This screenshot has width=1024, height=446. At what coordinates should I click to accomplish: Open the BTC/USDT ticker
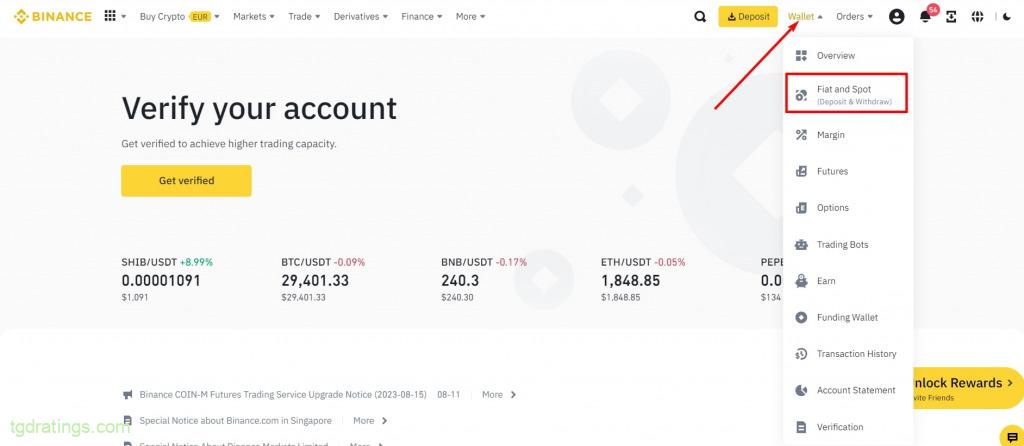point(324,281)
